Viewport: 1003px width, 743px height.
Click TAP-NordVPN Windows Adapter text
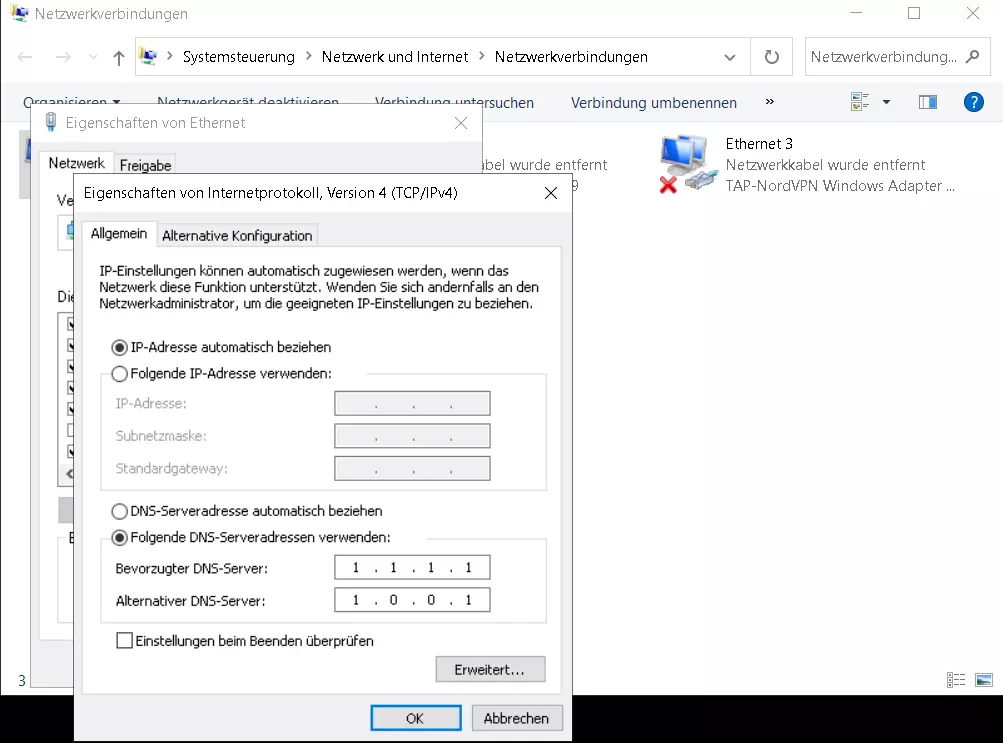840,186
